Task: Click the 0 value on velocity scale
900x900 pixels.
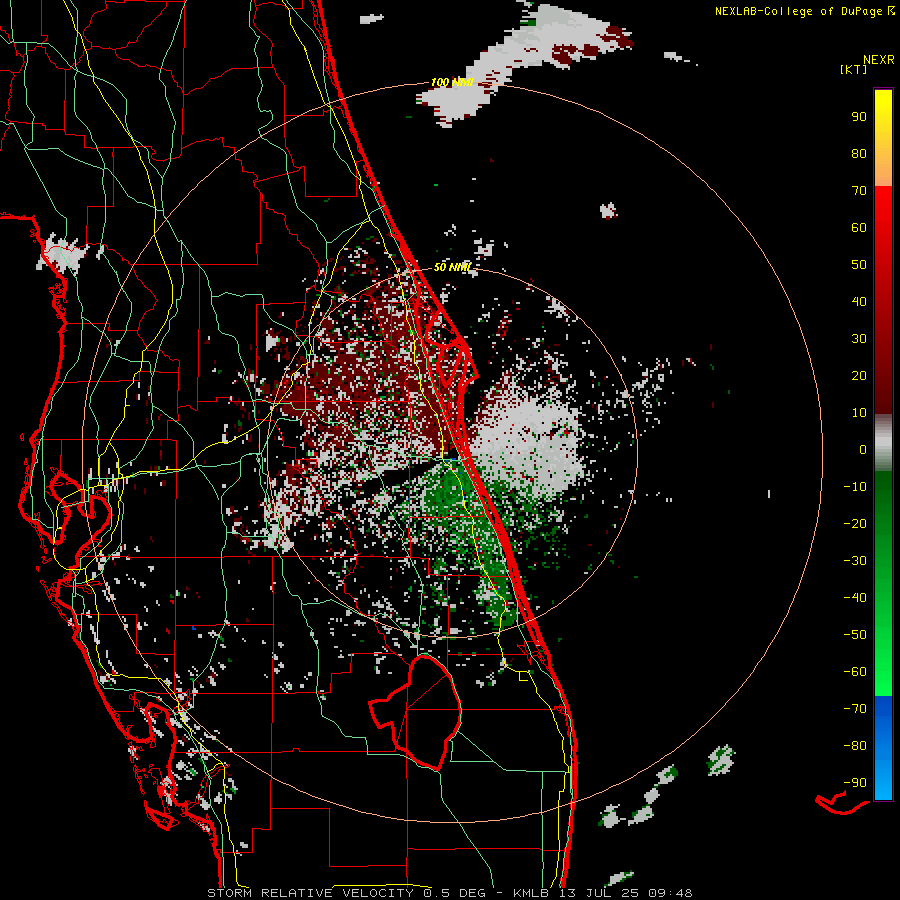Action: point(863,450)
